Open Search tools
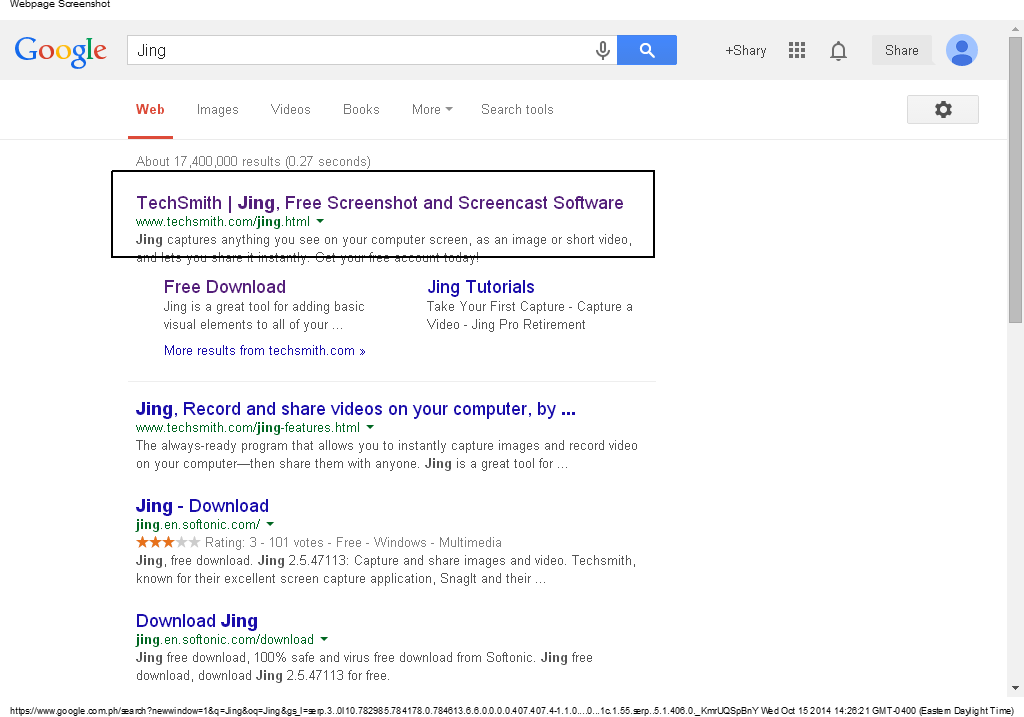Screen dimensions: 1024x717 click(517, 110)
